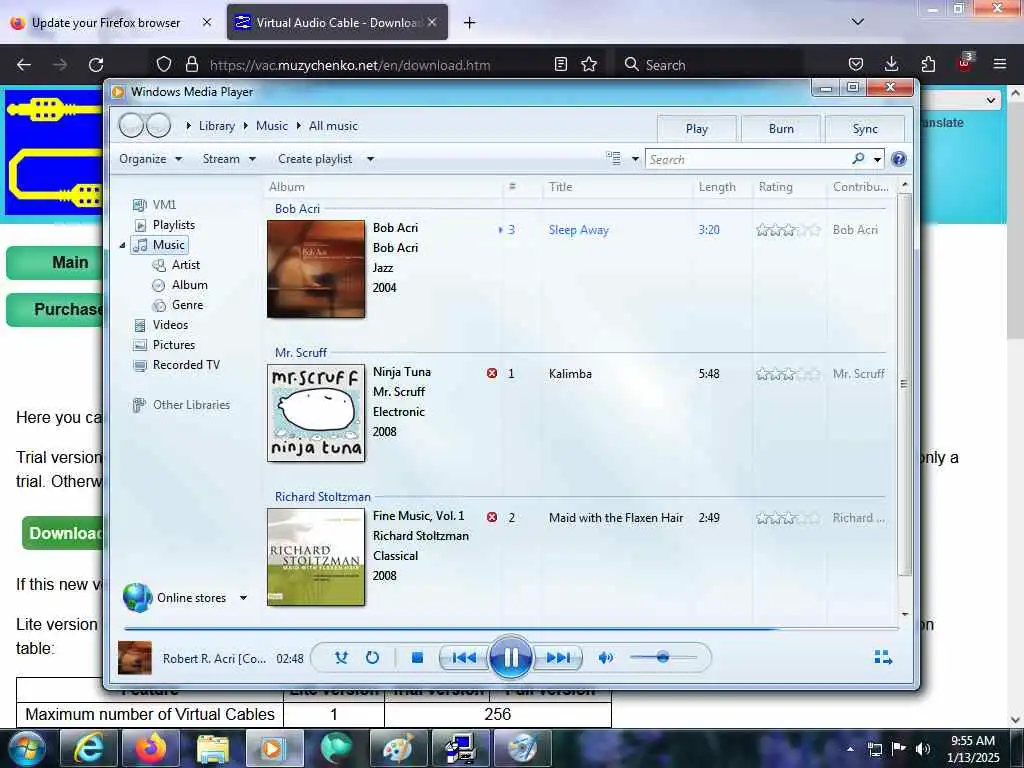This screenshot has width=1024, height=768.
Task: Skip to the previous track
Action: pyautogui.click(x=464, y=658)
